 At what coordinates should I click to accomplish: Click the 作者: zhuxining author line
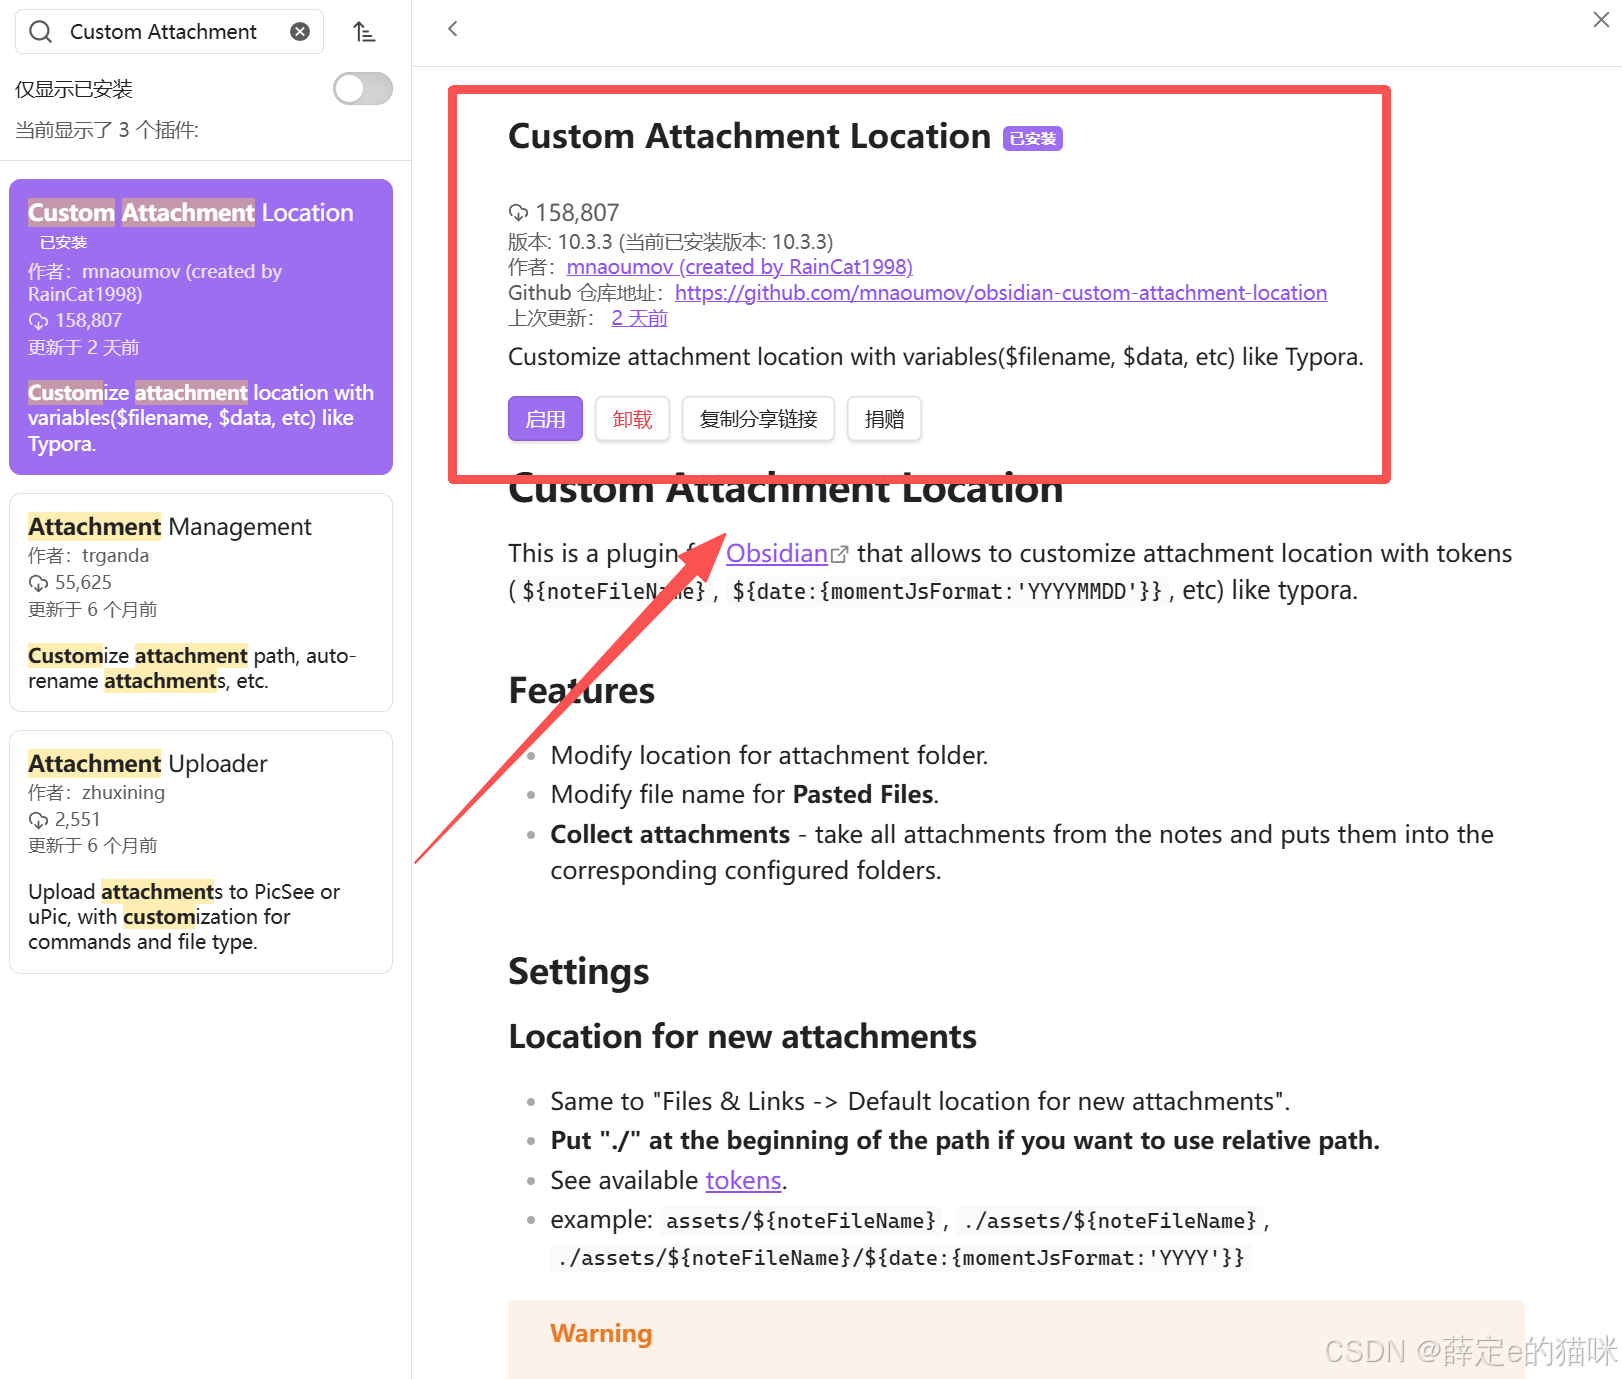pos(96,792)
